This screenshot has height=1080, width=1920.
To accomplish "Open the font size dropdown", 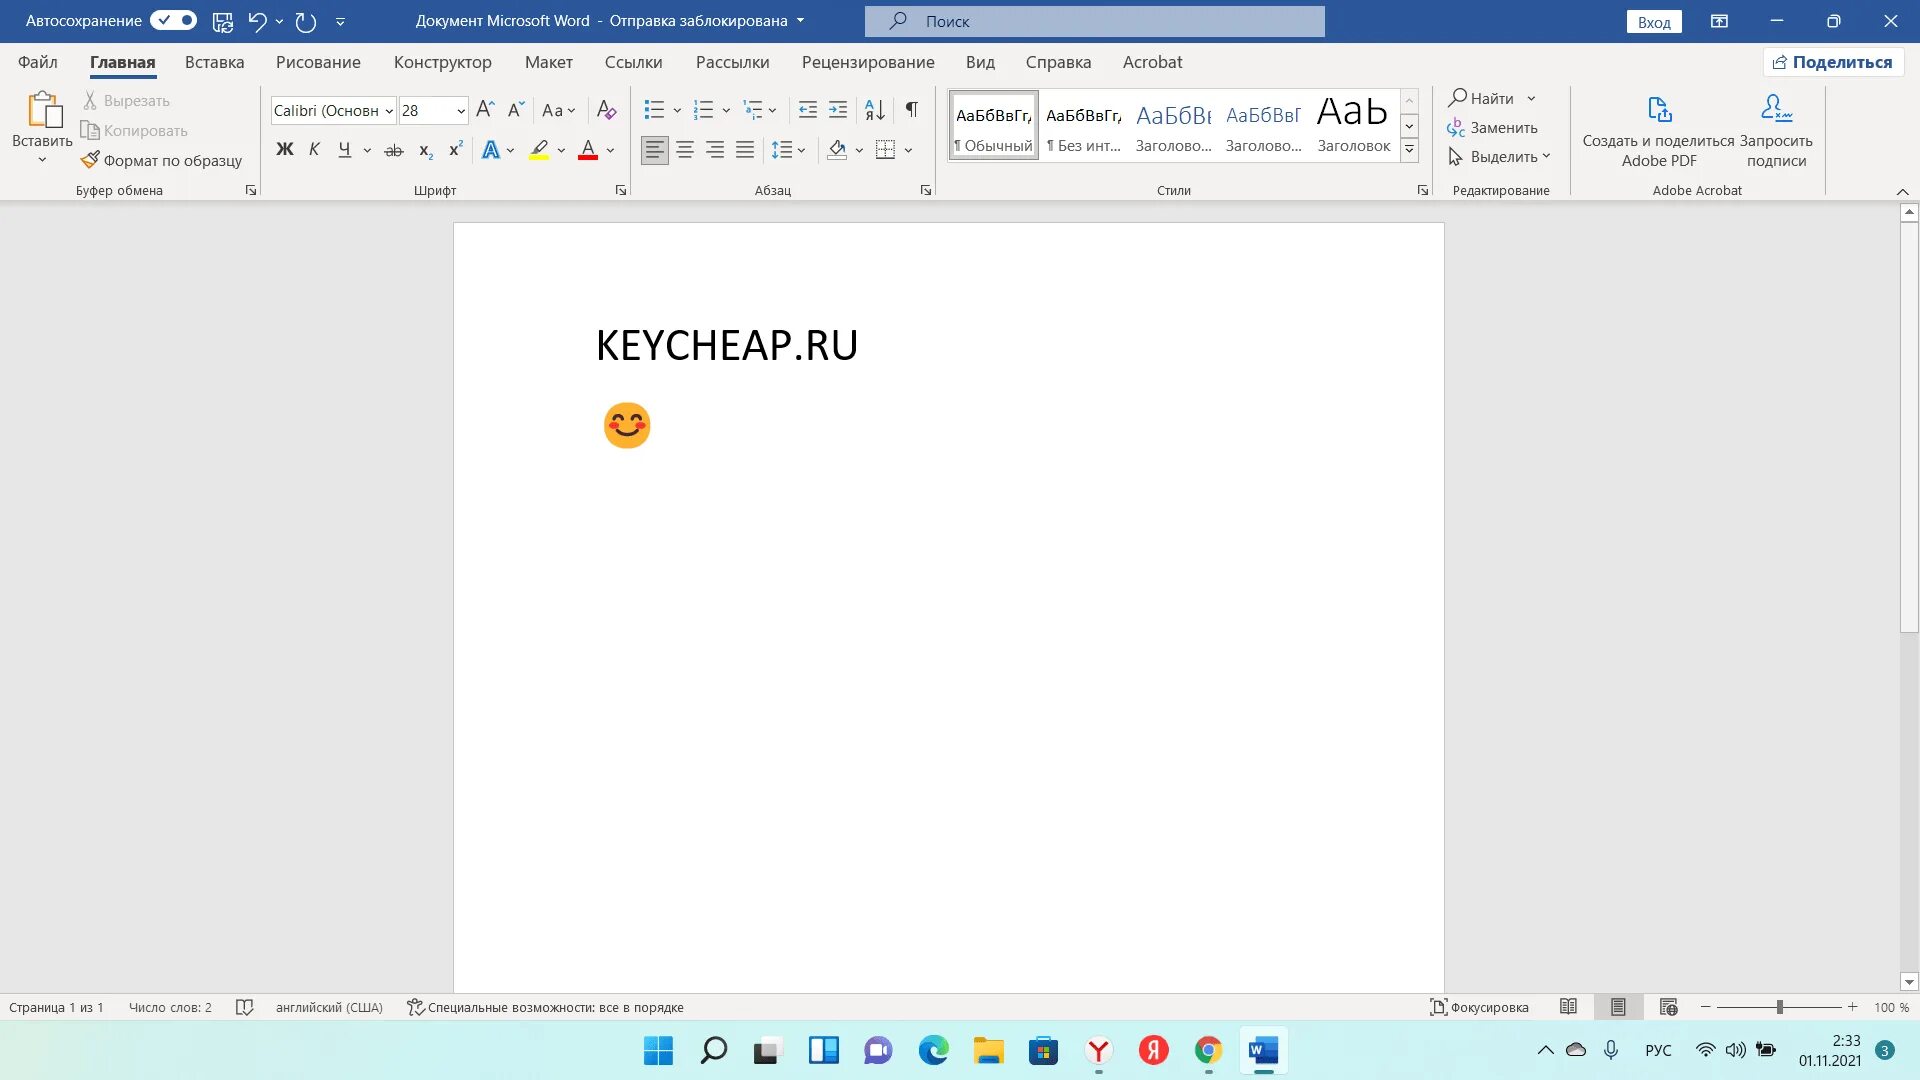I will tap(461, 111).
